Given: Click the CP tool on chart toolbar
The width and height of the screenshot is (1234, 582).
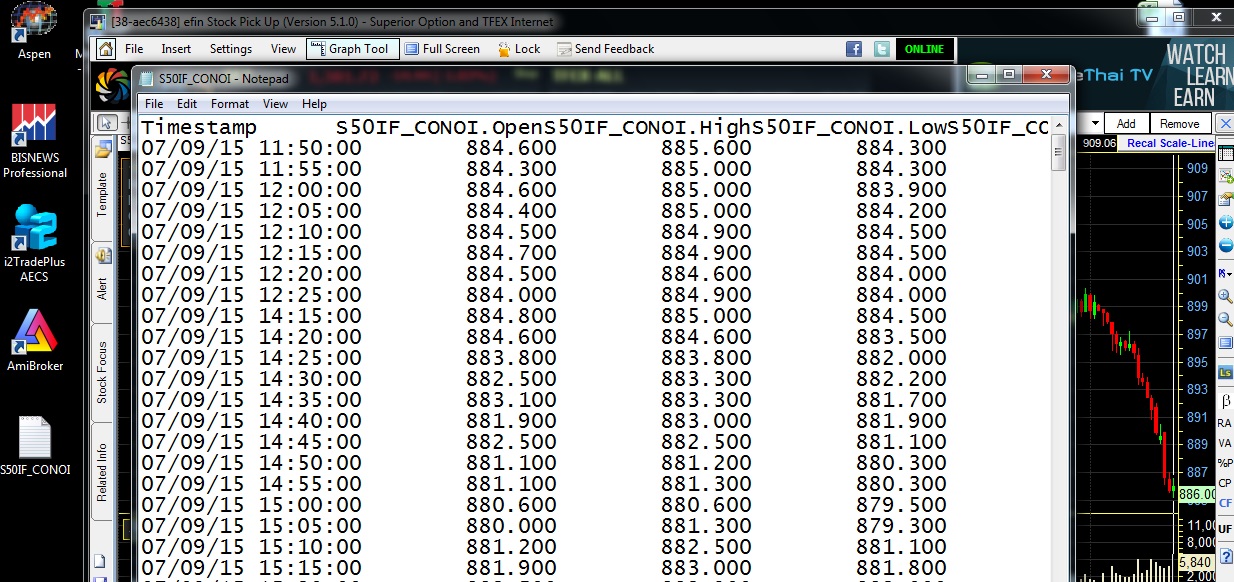Looking at the screenshot, I should [1225, 483].
